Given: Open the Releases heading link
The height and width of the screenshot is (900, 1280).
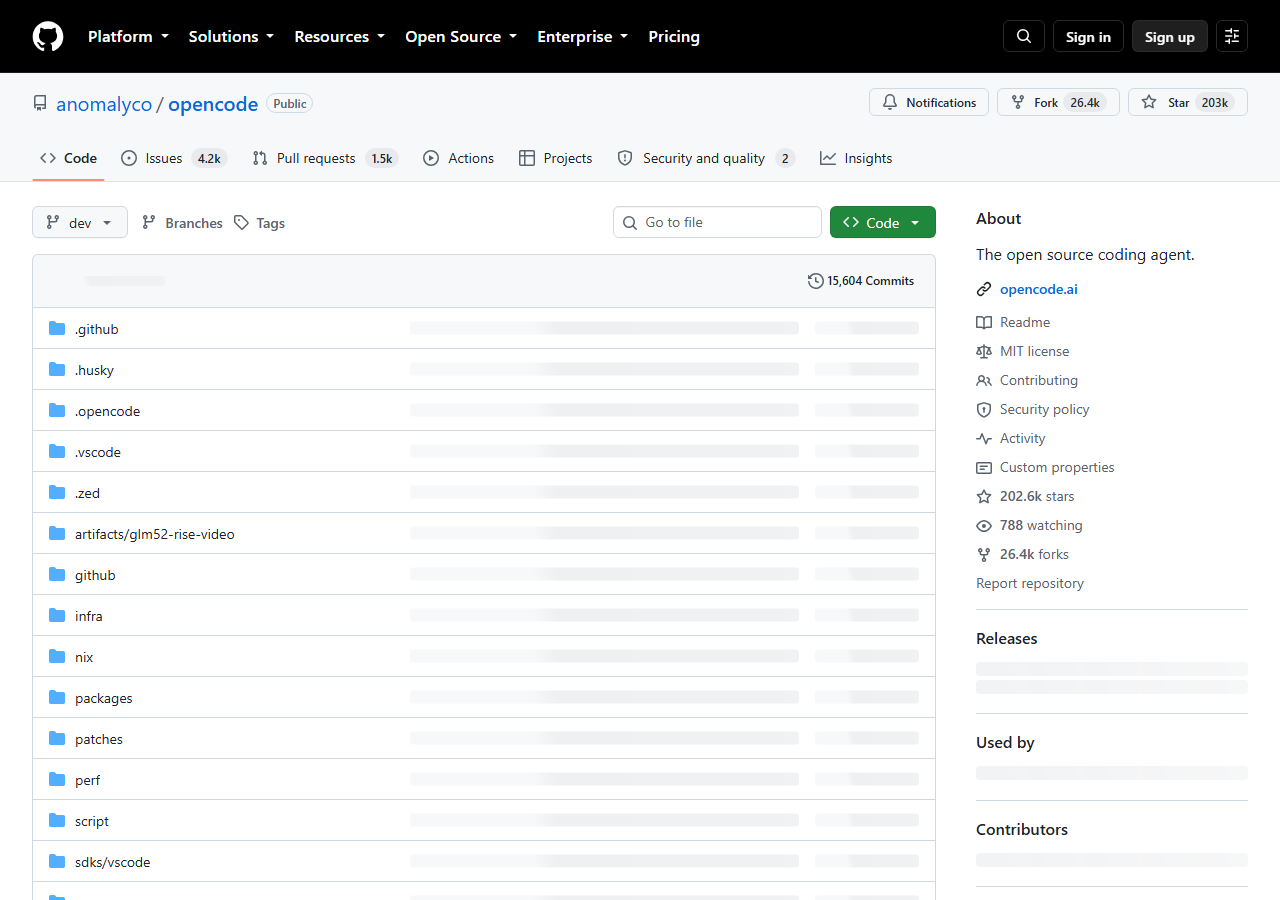Looking at the screenshot, I should [x=1007, y=638].
